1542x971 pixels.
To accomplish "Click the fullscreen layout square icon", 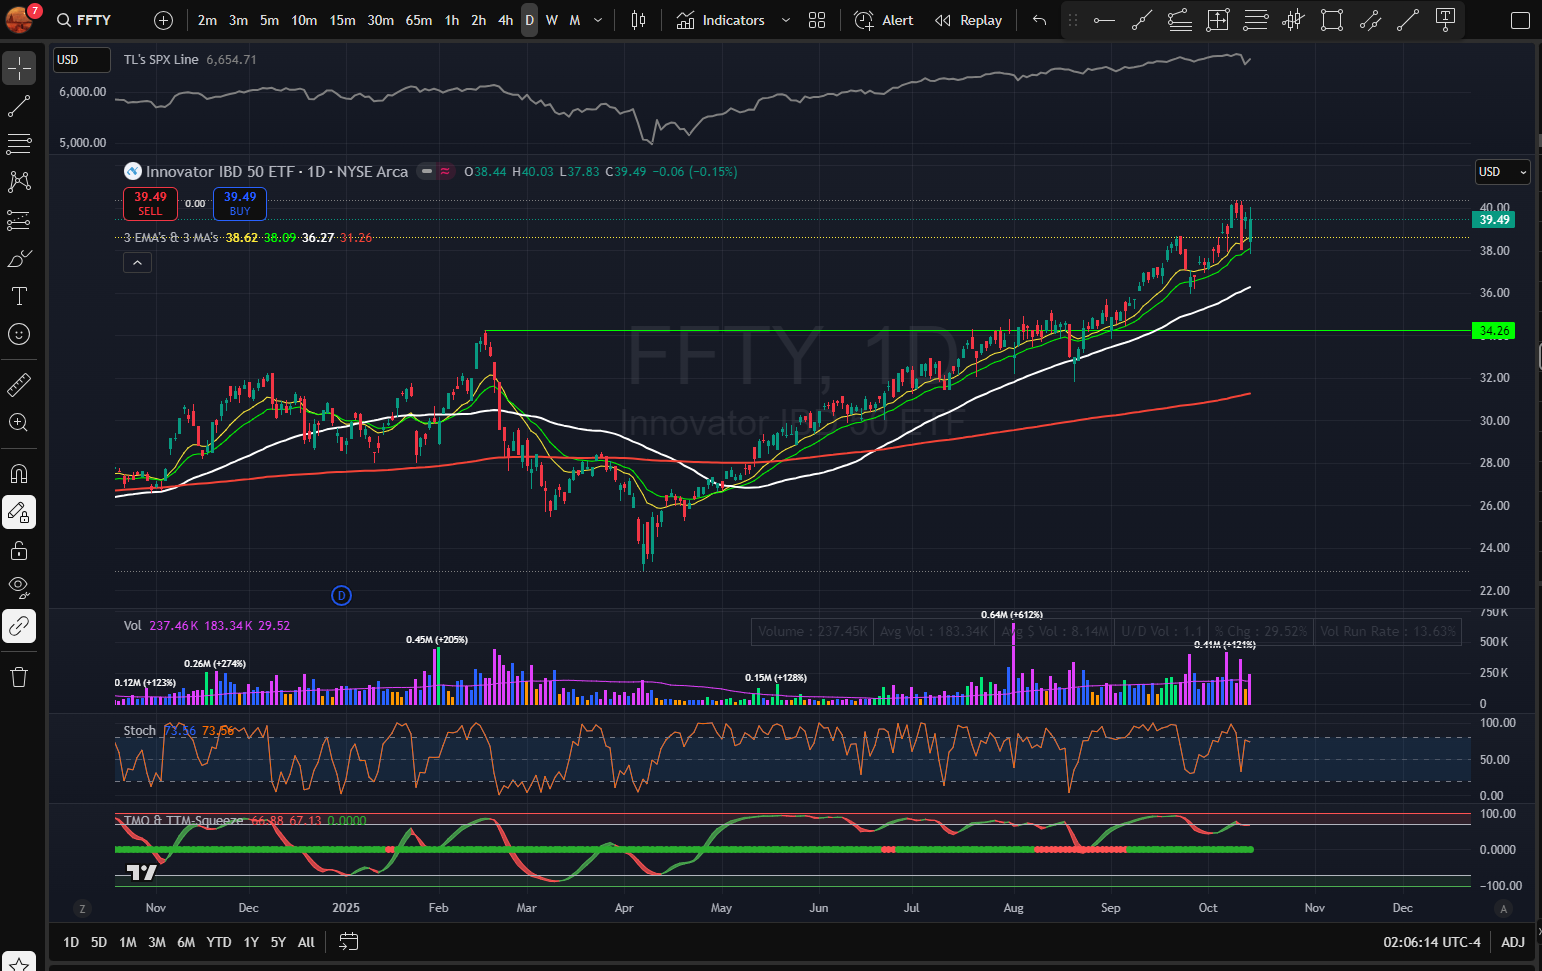I will pos(1520,20).
